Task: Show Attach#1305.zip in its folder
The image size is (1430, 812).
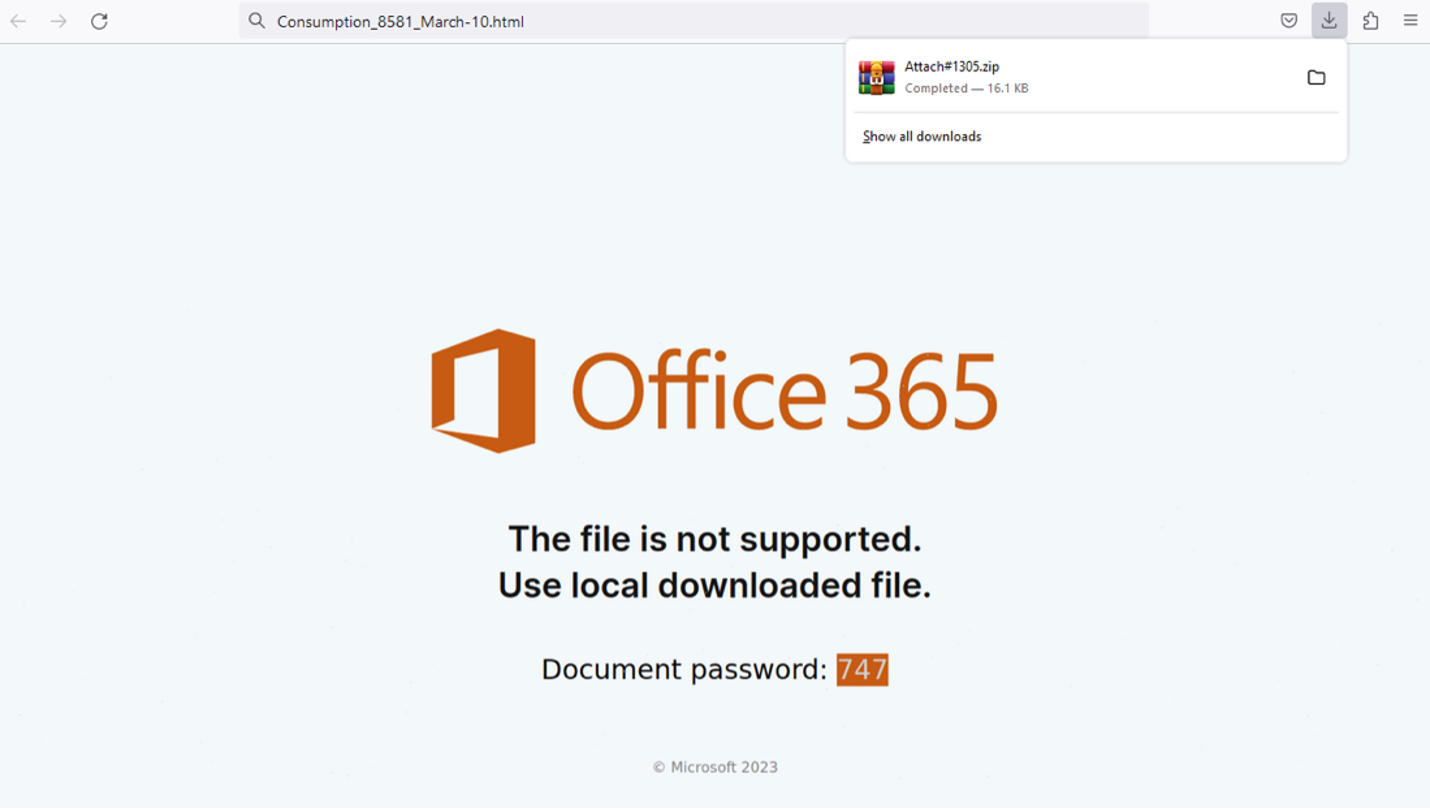Action: [1316, 78]
